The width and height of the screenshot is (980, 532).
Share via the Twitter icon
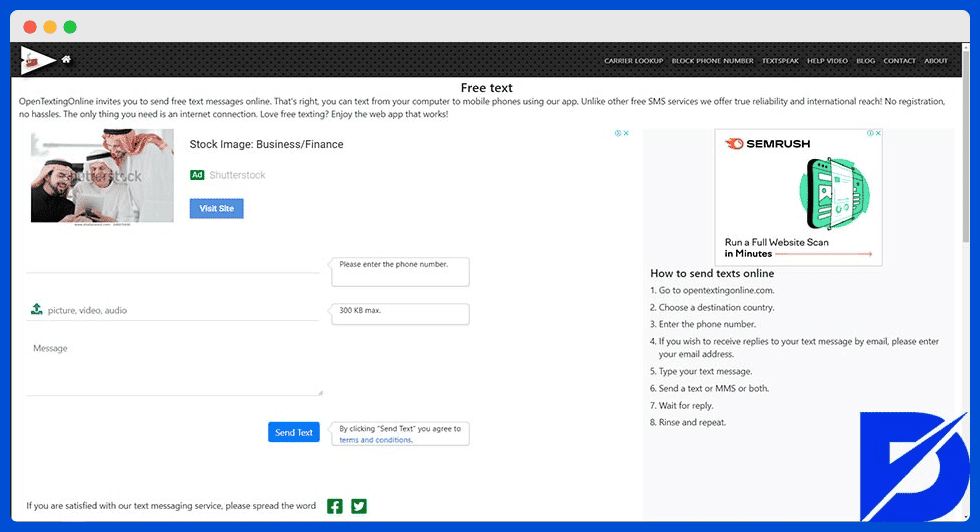[x=359, y=506]
